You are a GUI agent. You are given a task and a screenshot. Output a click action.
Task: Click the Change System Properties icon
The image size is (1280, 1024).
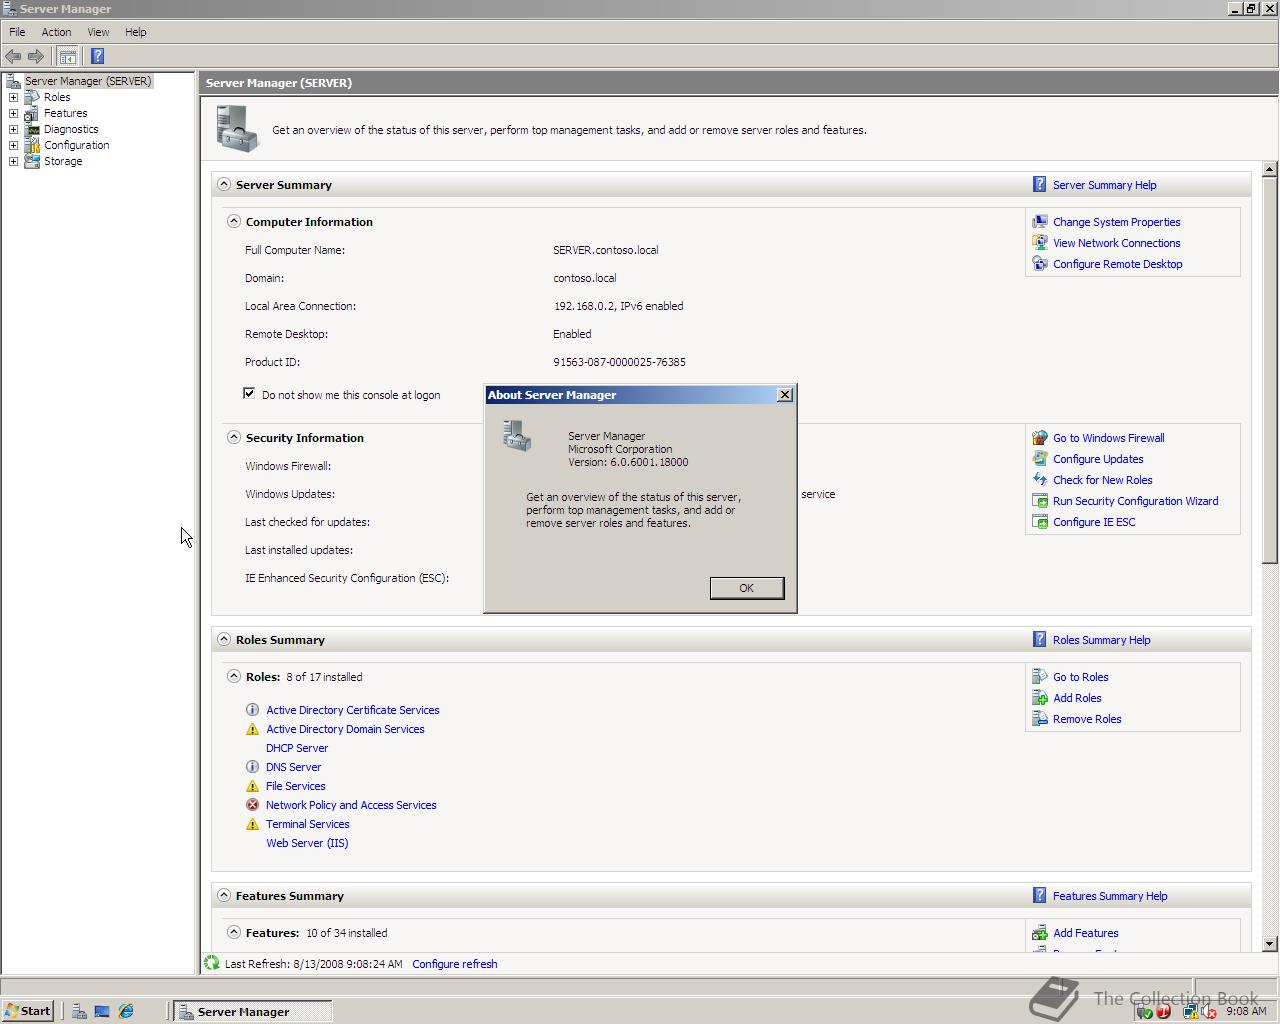pos(1040,222)
